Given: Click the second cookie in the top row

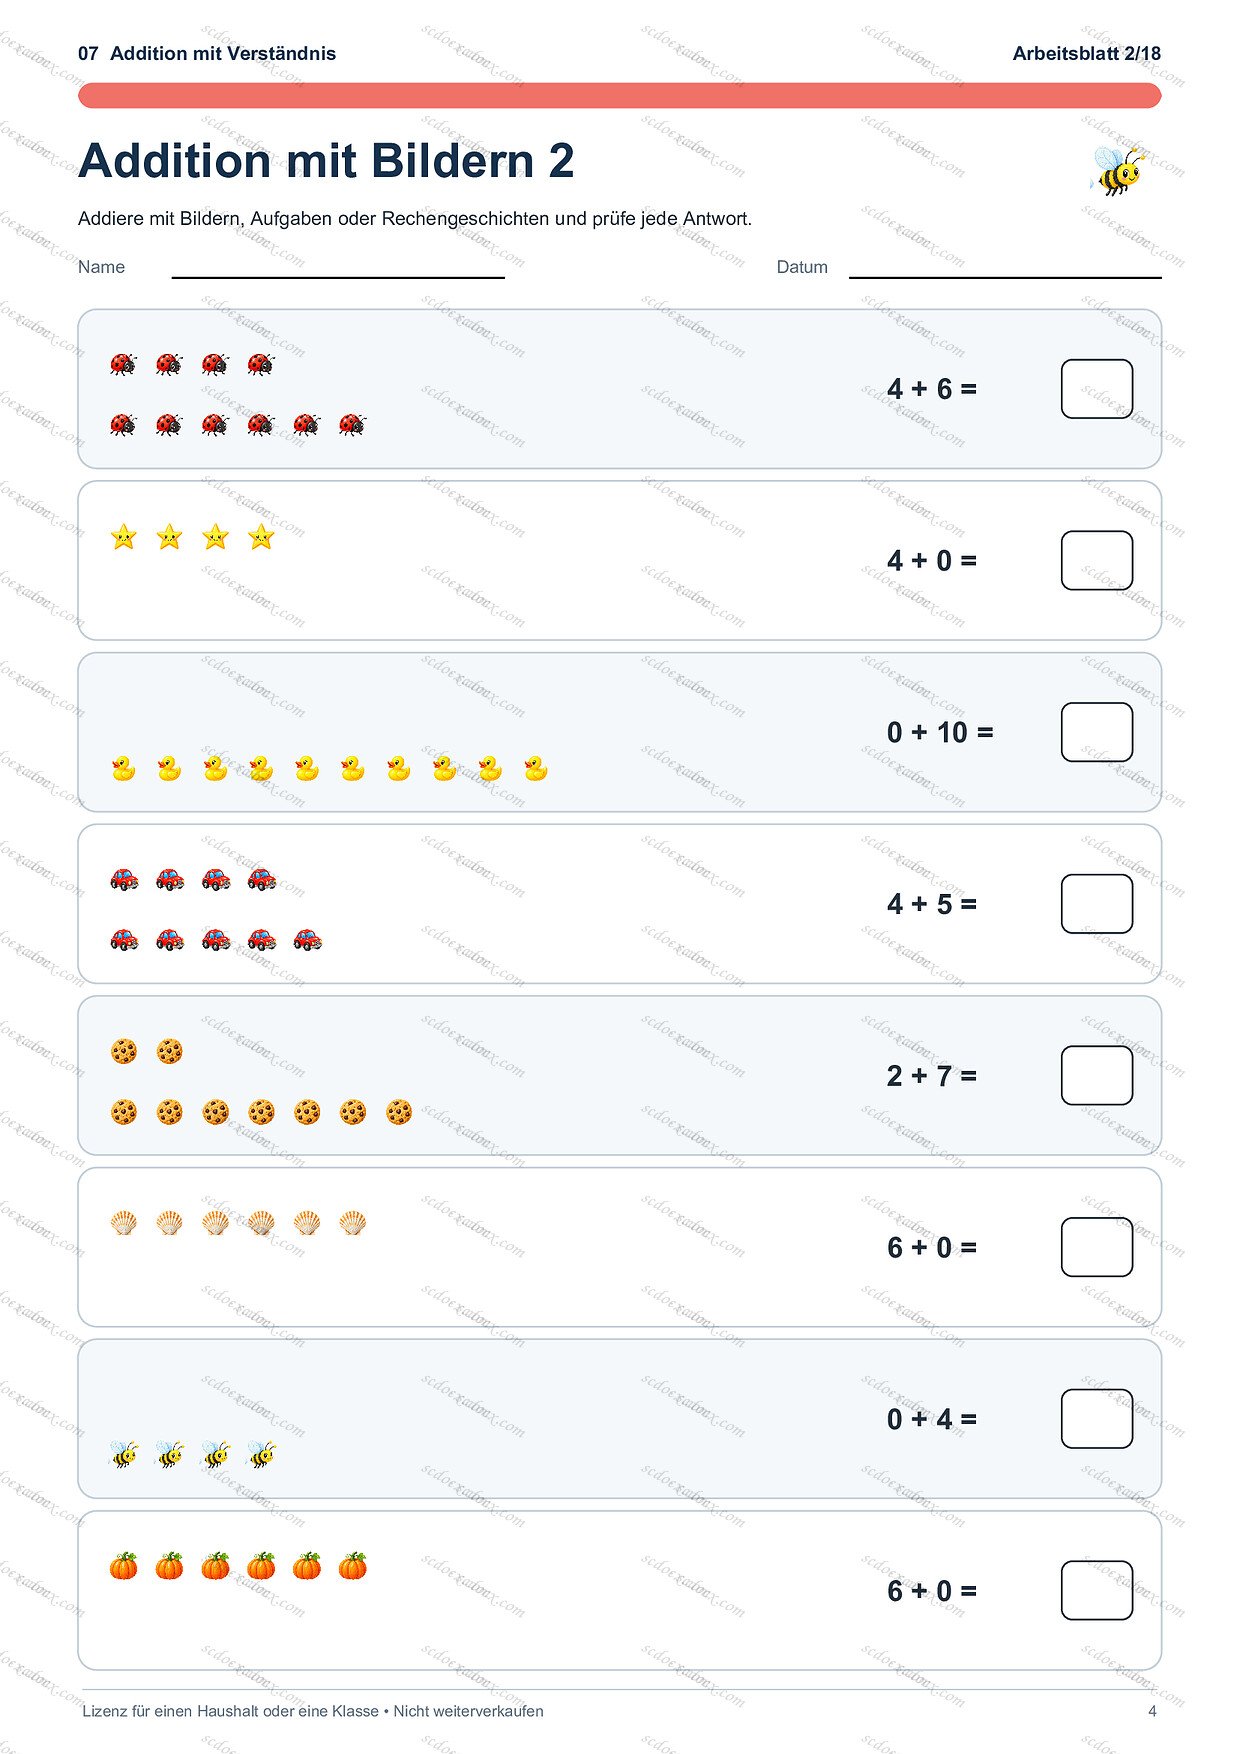Looking at the screenshot, I should pyautogui.click(x=169, y=1051).
